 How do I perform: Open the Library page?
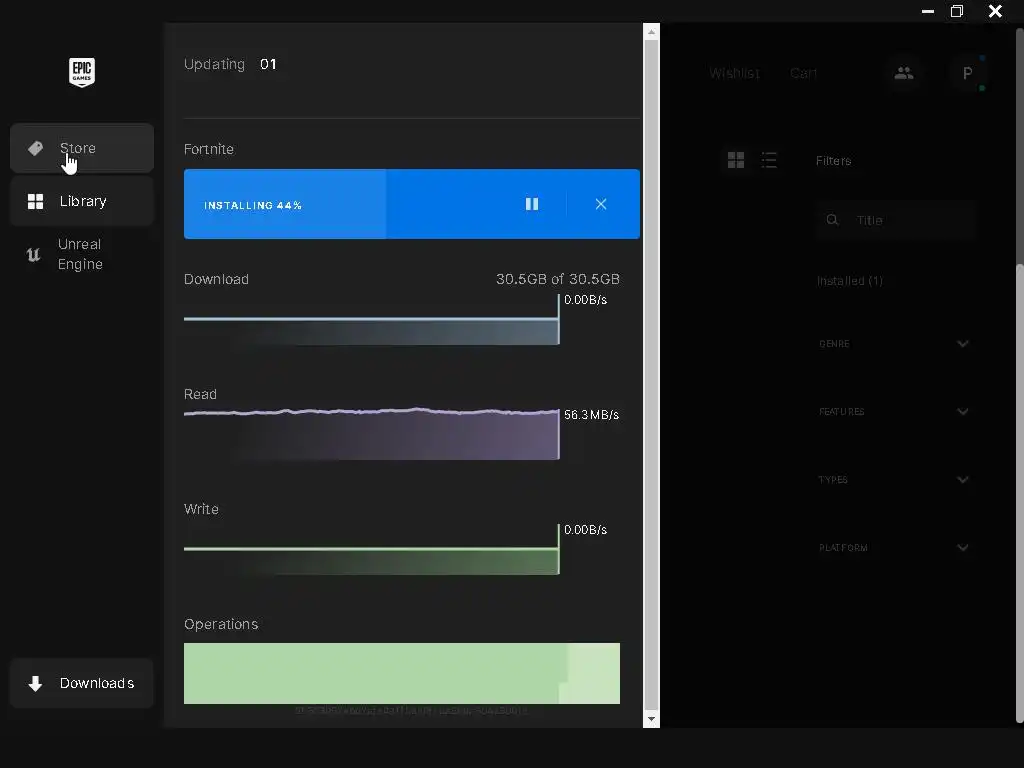pyautogui.click(x=82, y=201)
